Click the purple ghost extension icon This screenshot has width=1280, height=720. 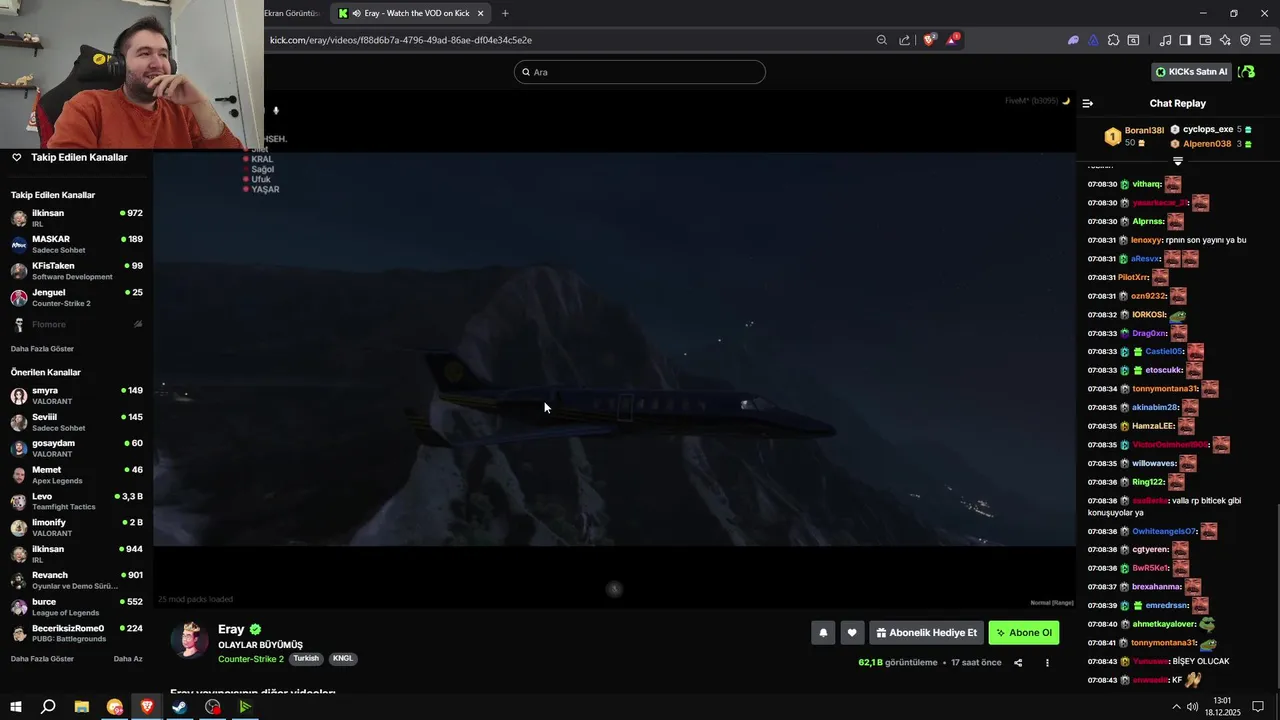[x=1073, y=40]
